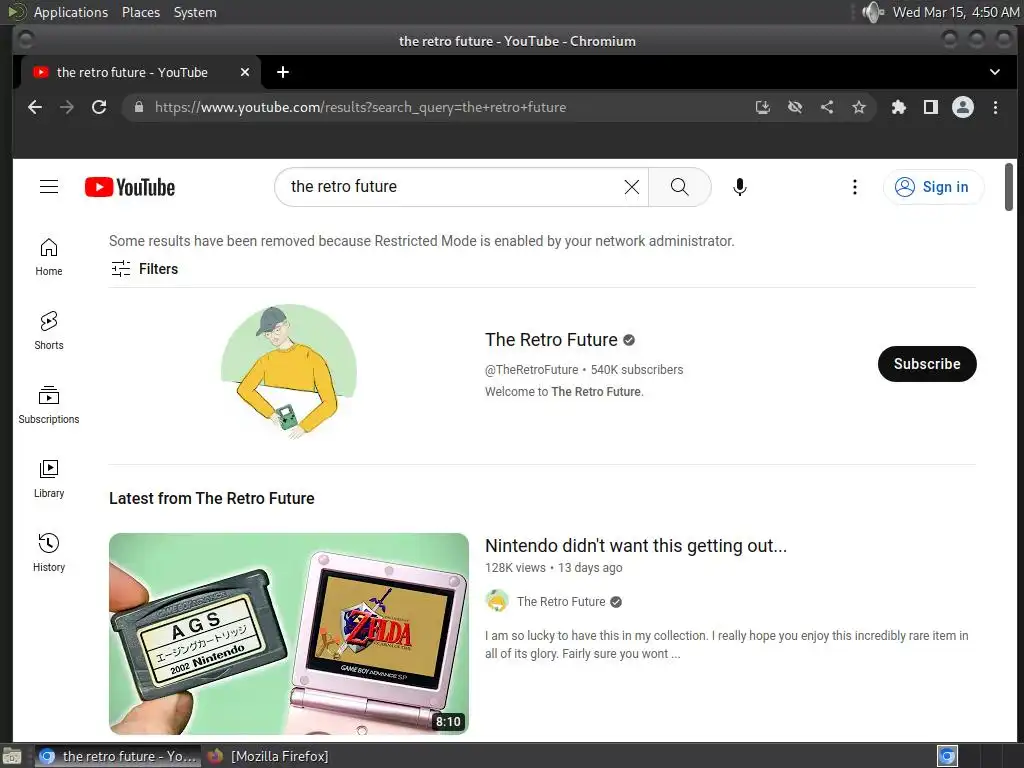Open YouTube settings three-dot menu
The image size is (1024, 768).
(854, 187)
